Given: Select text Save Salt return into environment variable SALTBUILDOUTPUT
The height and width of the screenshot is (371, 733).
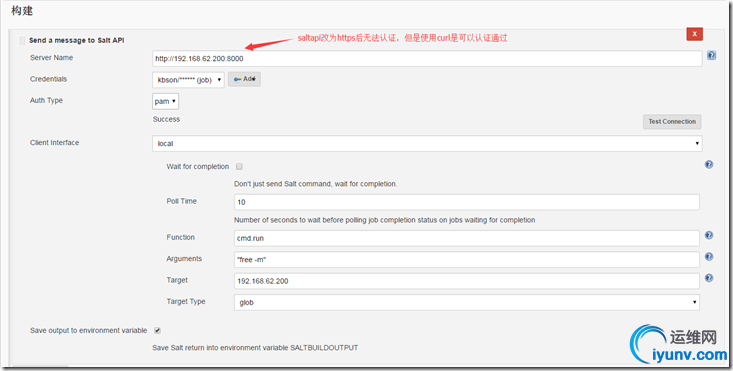Looking at the screenshot, I should [255, 348].
